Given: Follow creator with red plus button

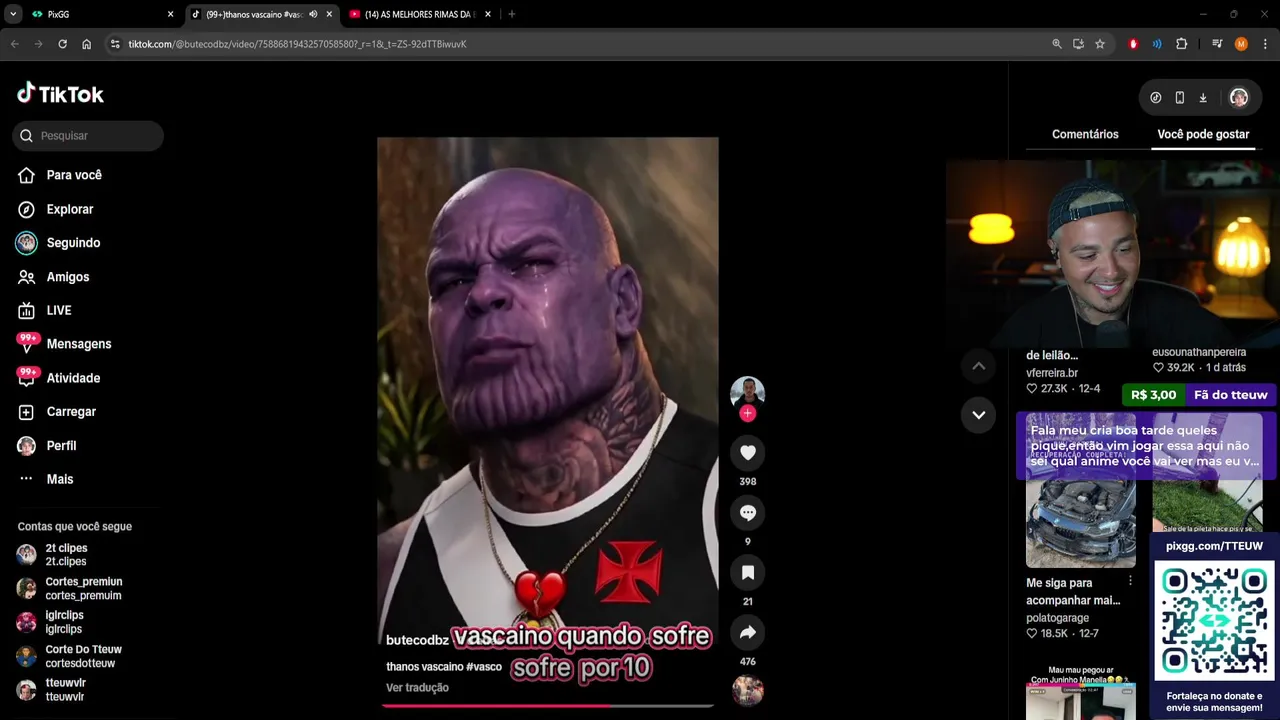Looking at the screenshot, I should pyautogui.click(x=748, y=413).
